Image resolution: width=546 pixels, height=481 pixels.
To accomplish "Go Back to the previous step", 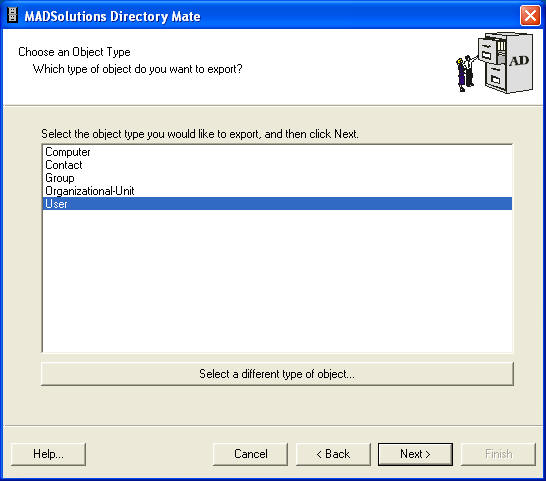I will point(333,454).
